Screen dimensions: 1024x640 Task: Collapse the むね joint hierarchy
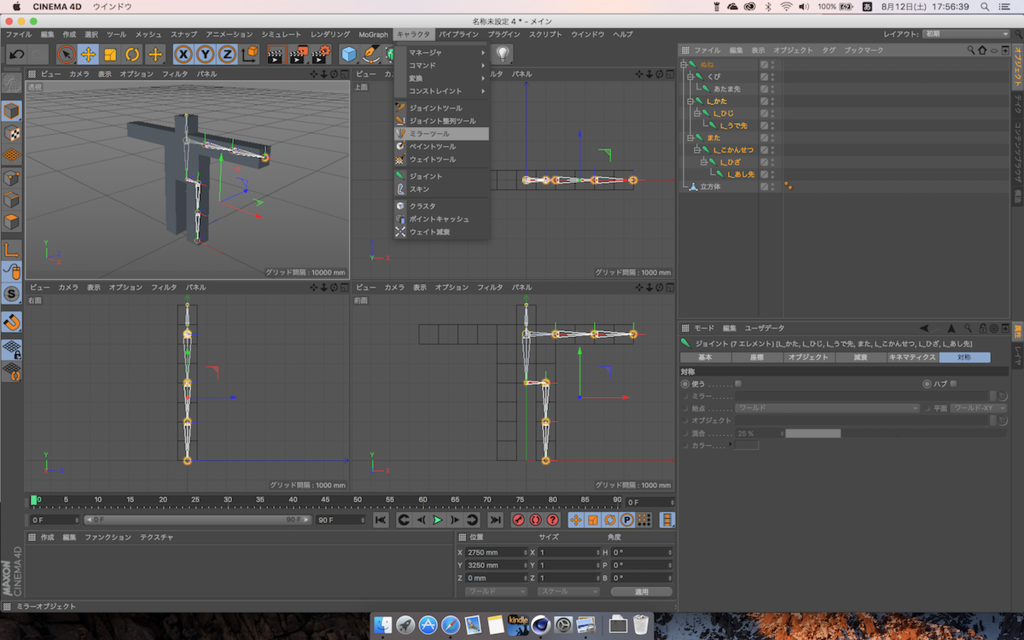(684, 65)
